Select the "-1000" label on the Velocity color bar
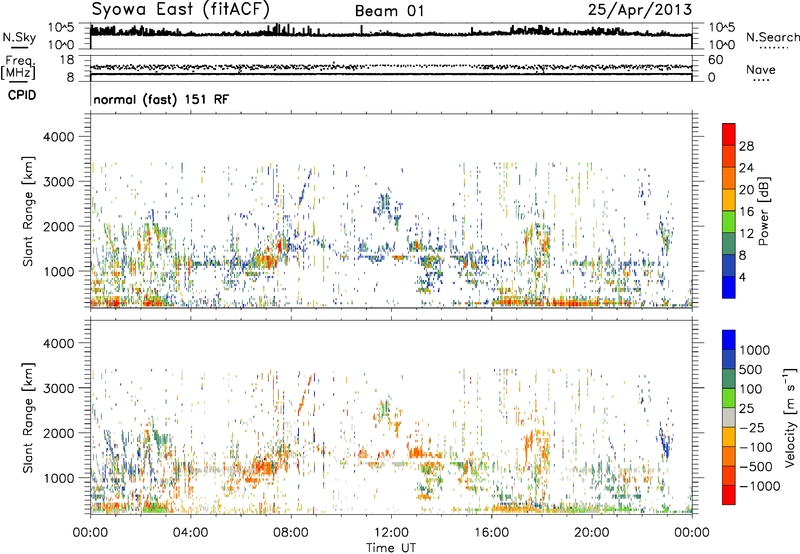 [760, 486]
